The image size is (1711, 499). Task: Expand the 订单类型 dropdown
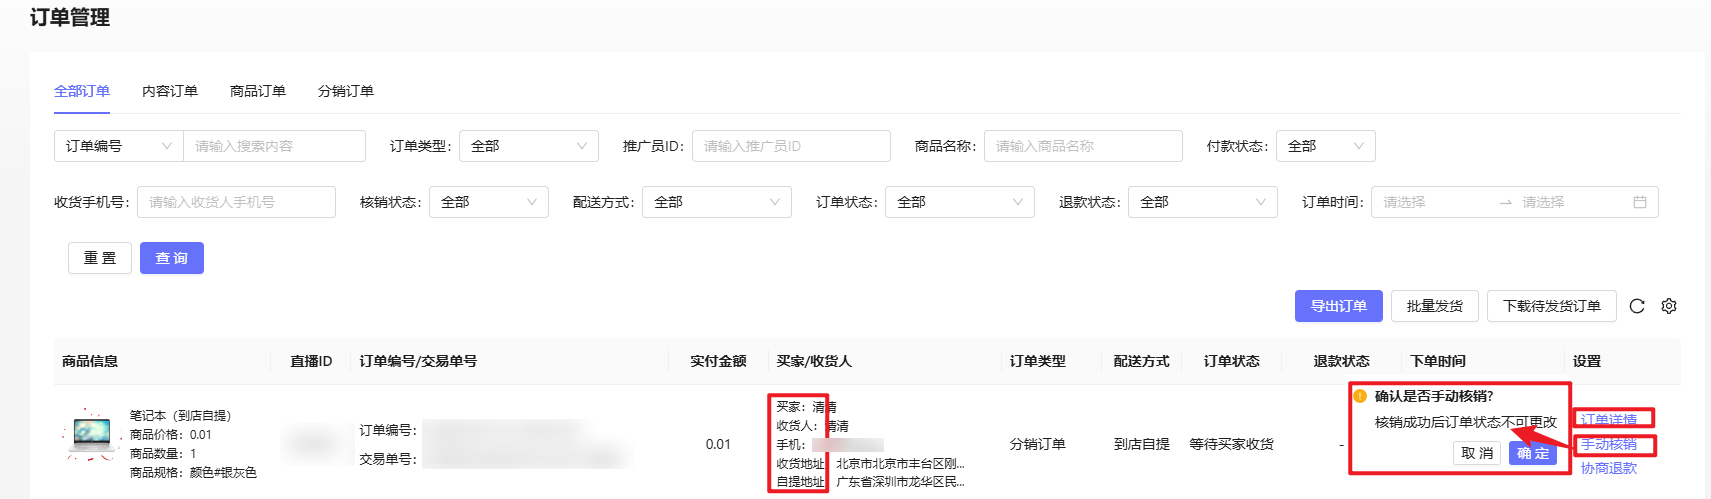click(528, 146)
